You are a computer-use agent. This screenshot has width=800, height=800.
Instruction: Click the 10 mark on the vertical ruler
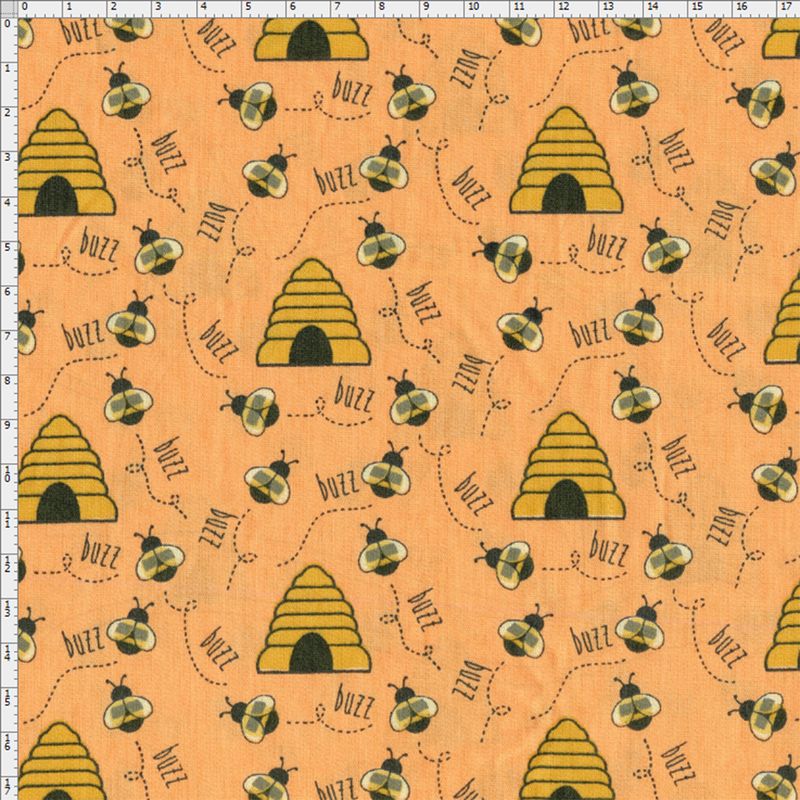click(7, 474)
